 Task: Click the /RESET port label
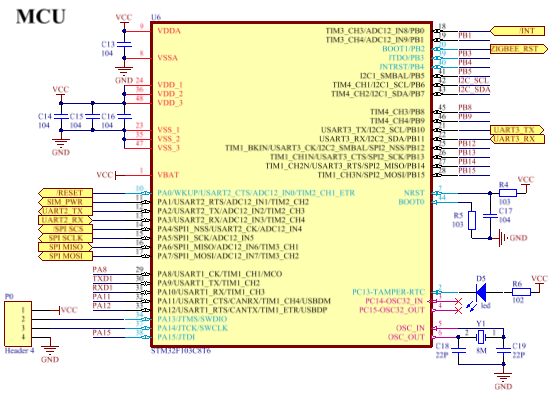[x=66, y=193]
